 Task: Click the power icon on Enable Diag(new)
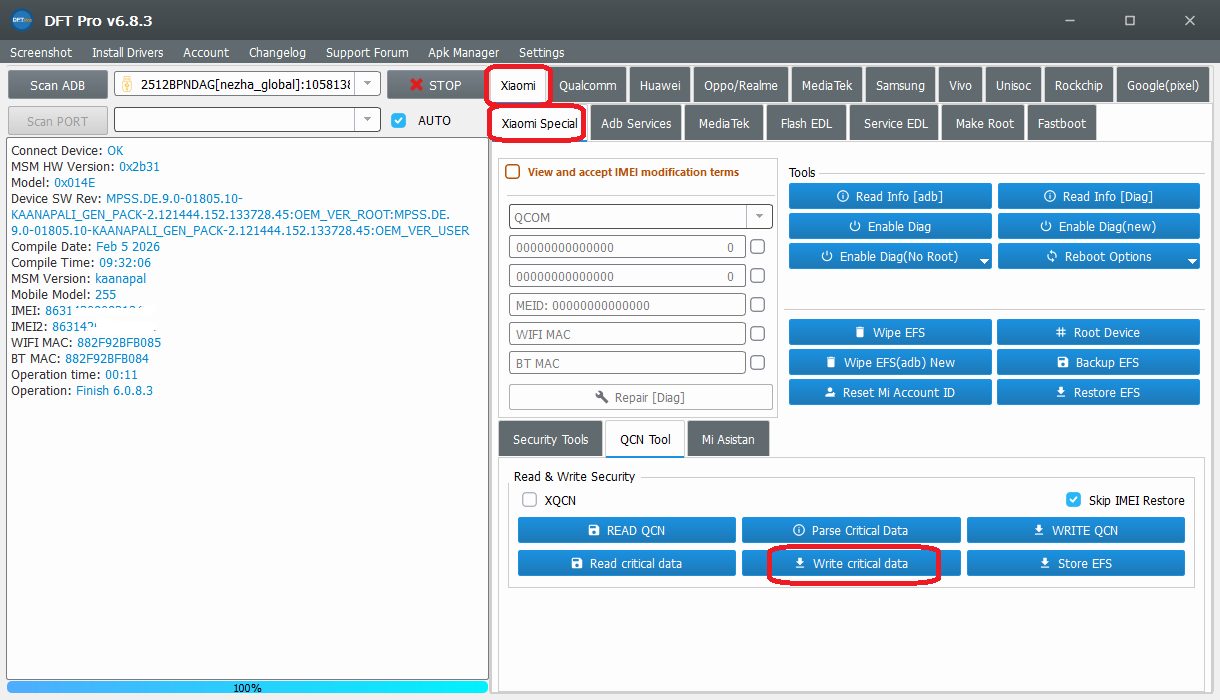click(x=1046, y=226)
